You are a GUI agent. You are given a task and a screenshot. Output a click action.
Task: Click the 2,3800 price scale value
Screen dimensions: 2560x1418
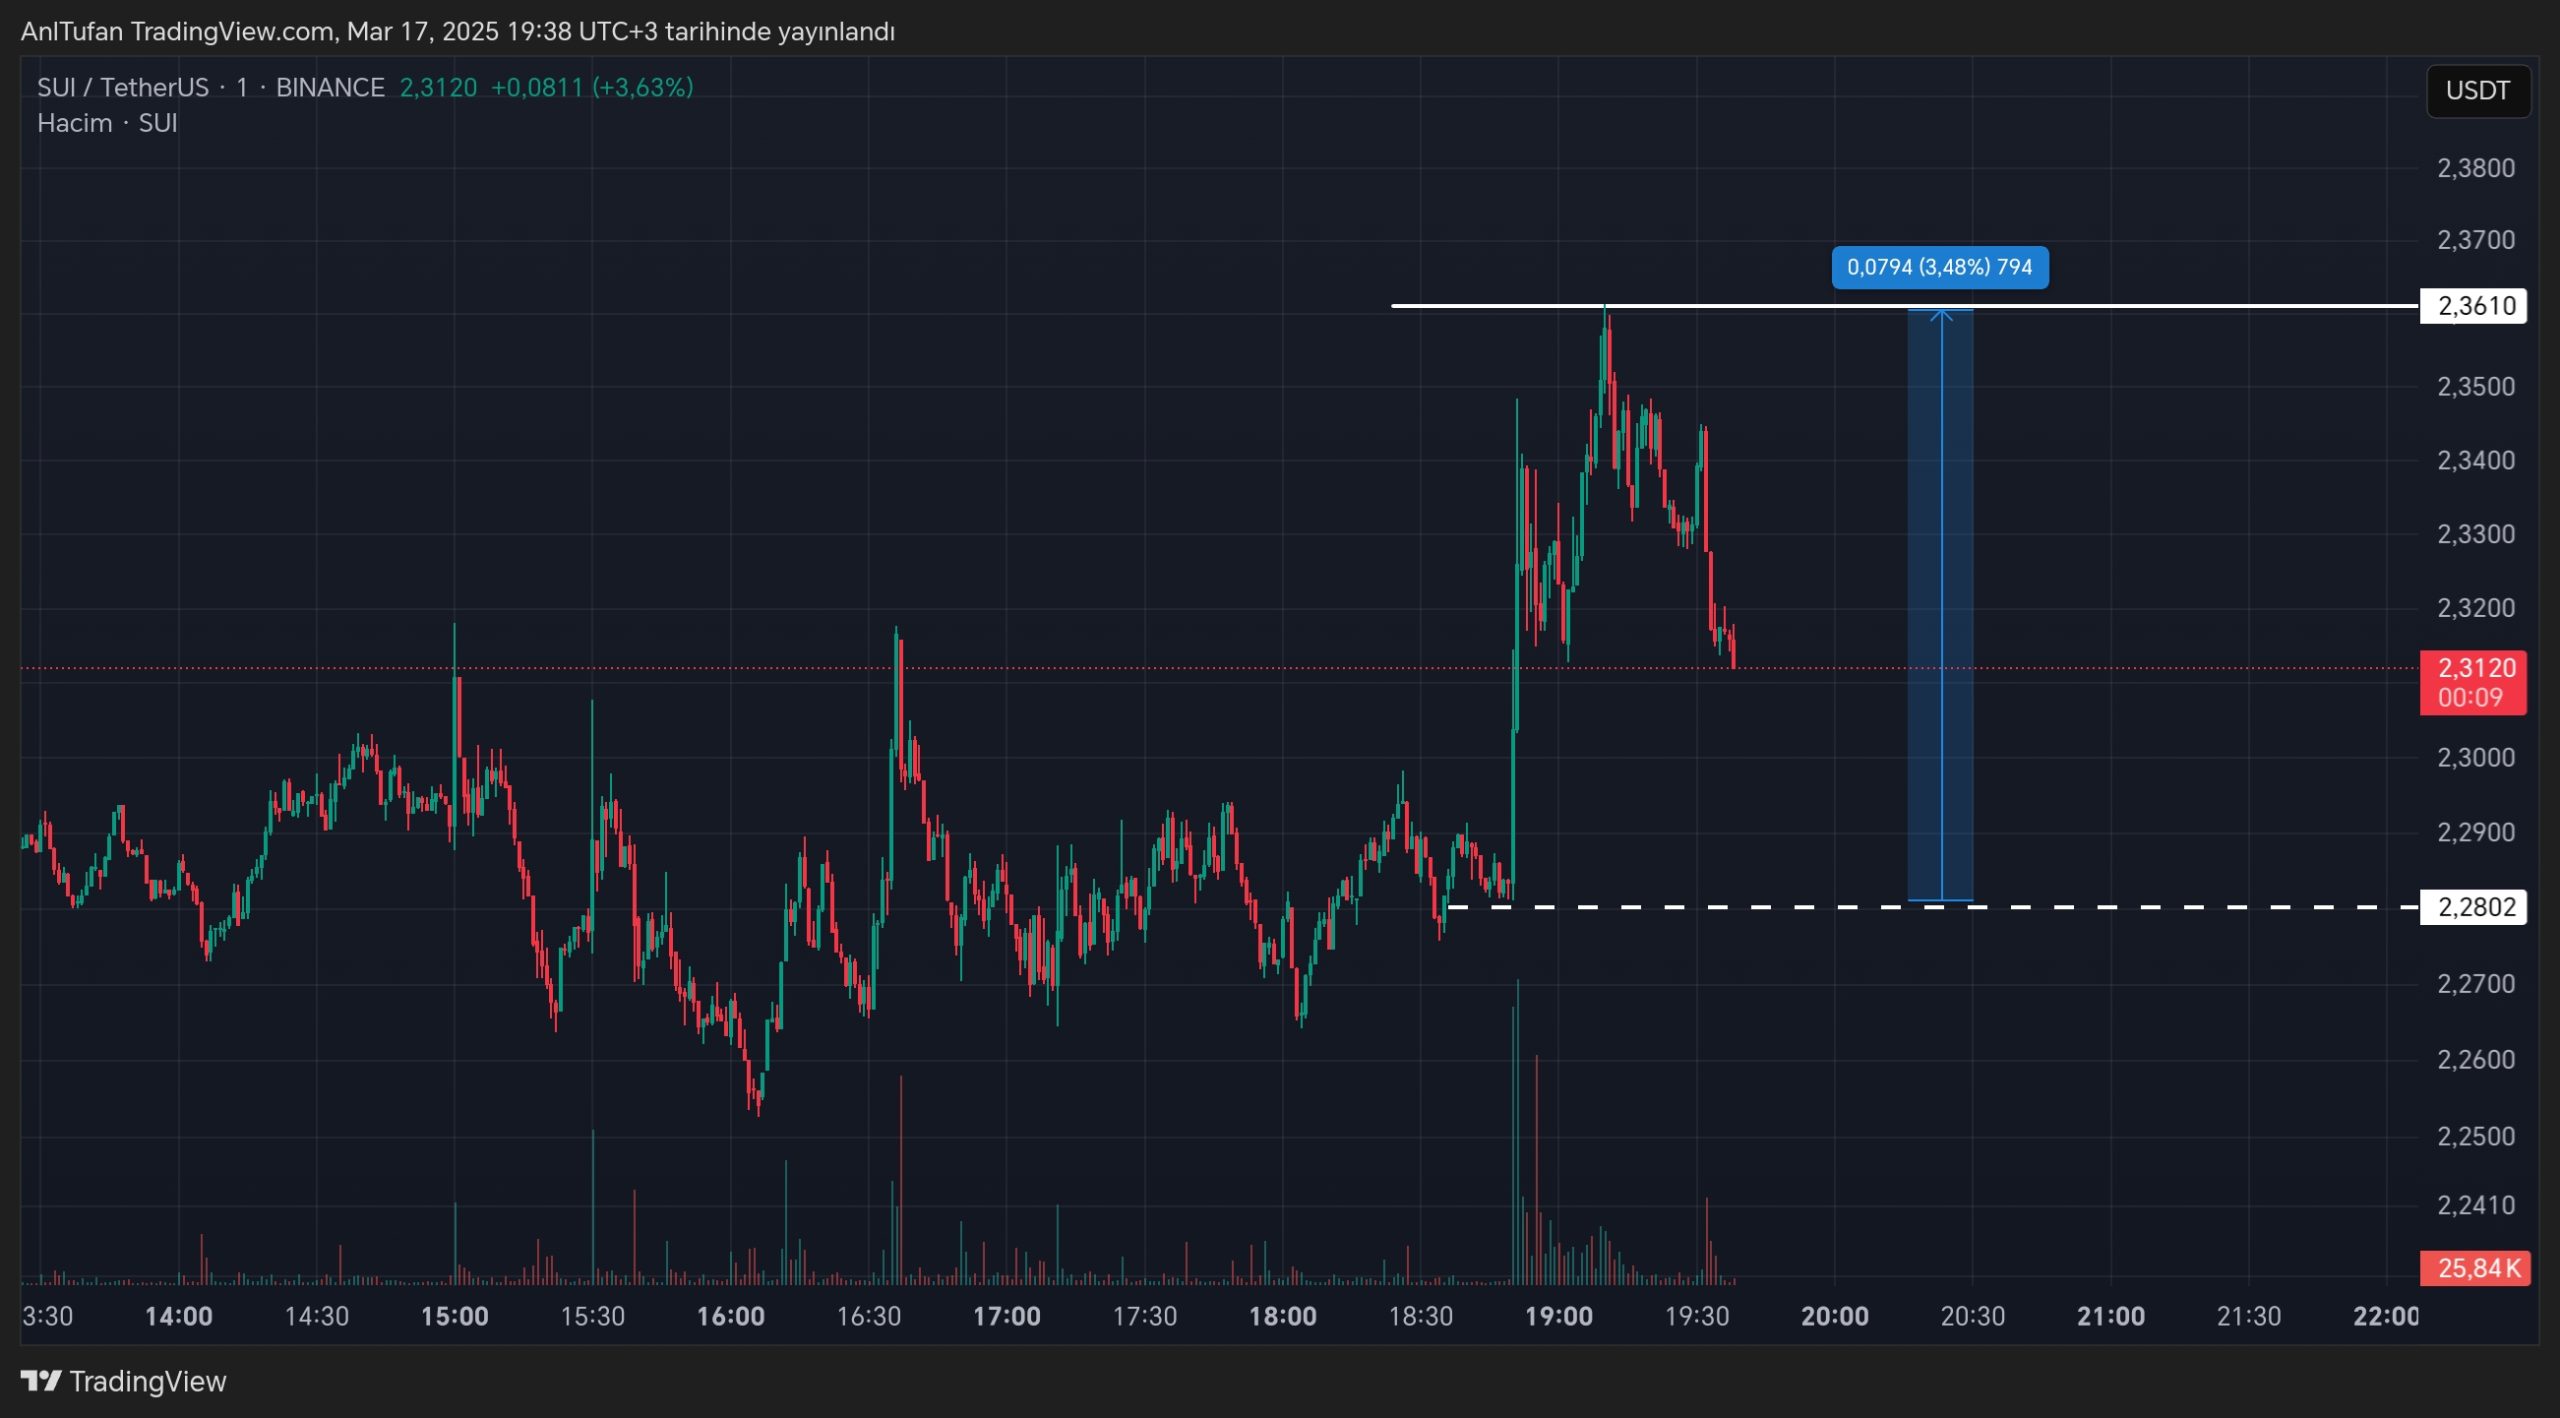[x=2475, y=168]
